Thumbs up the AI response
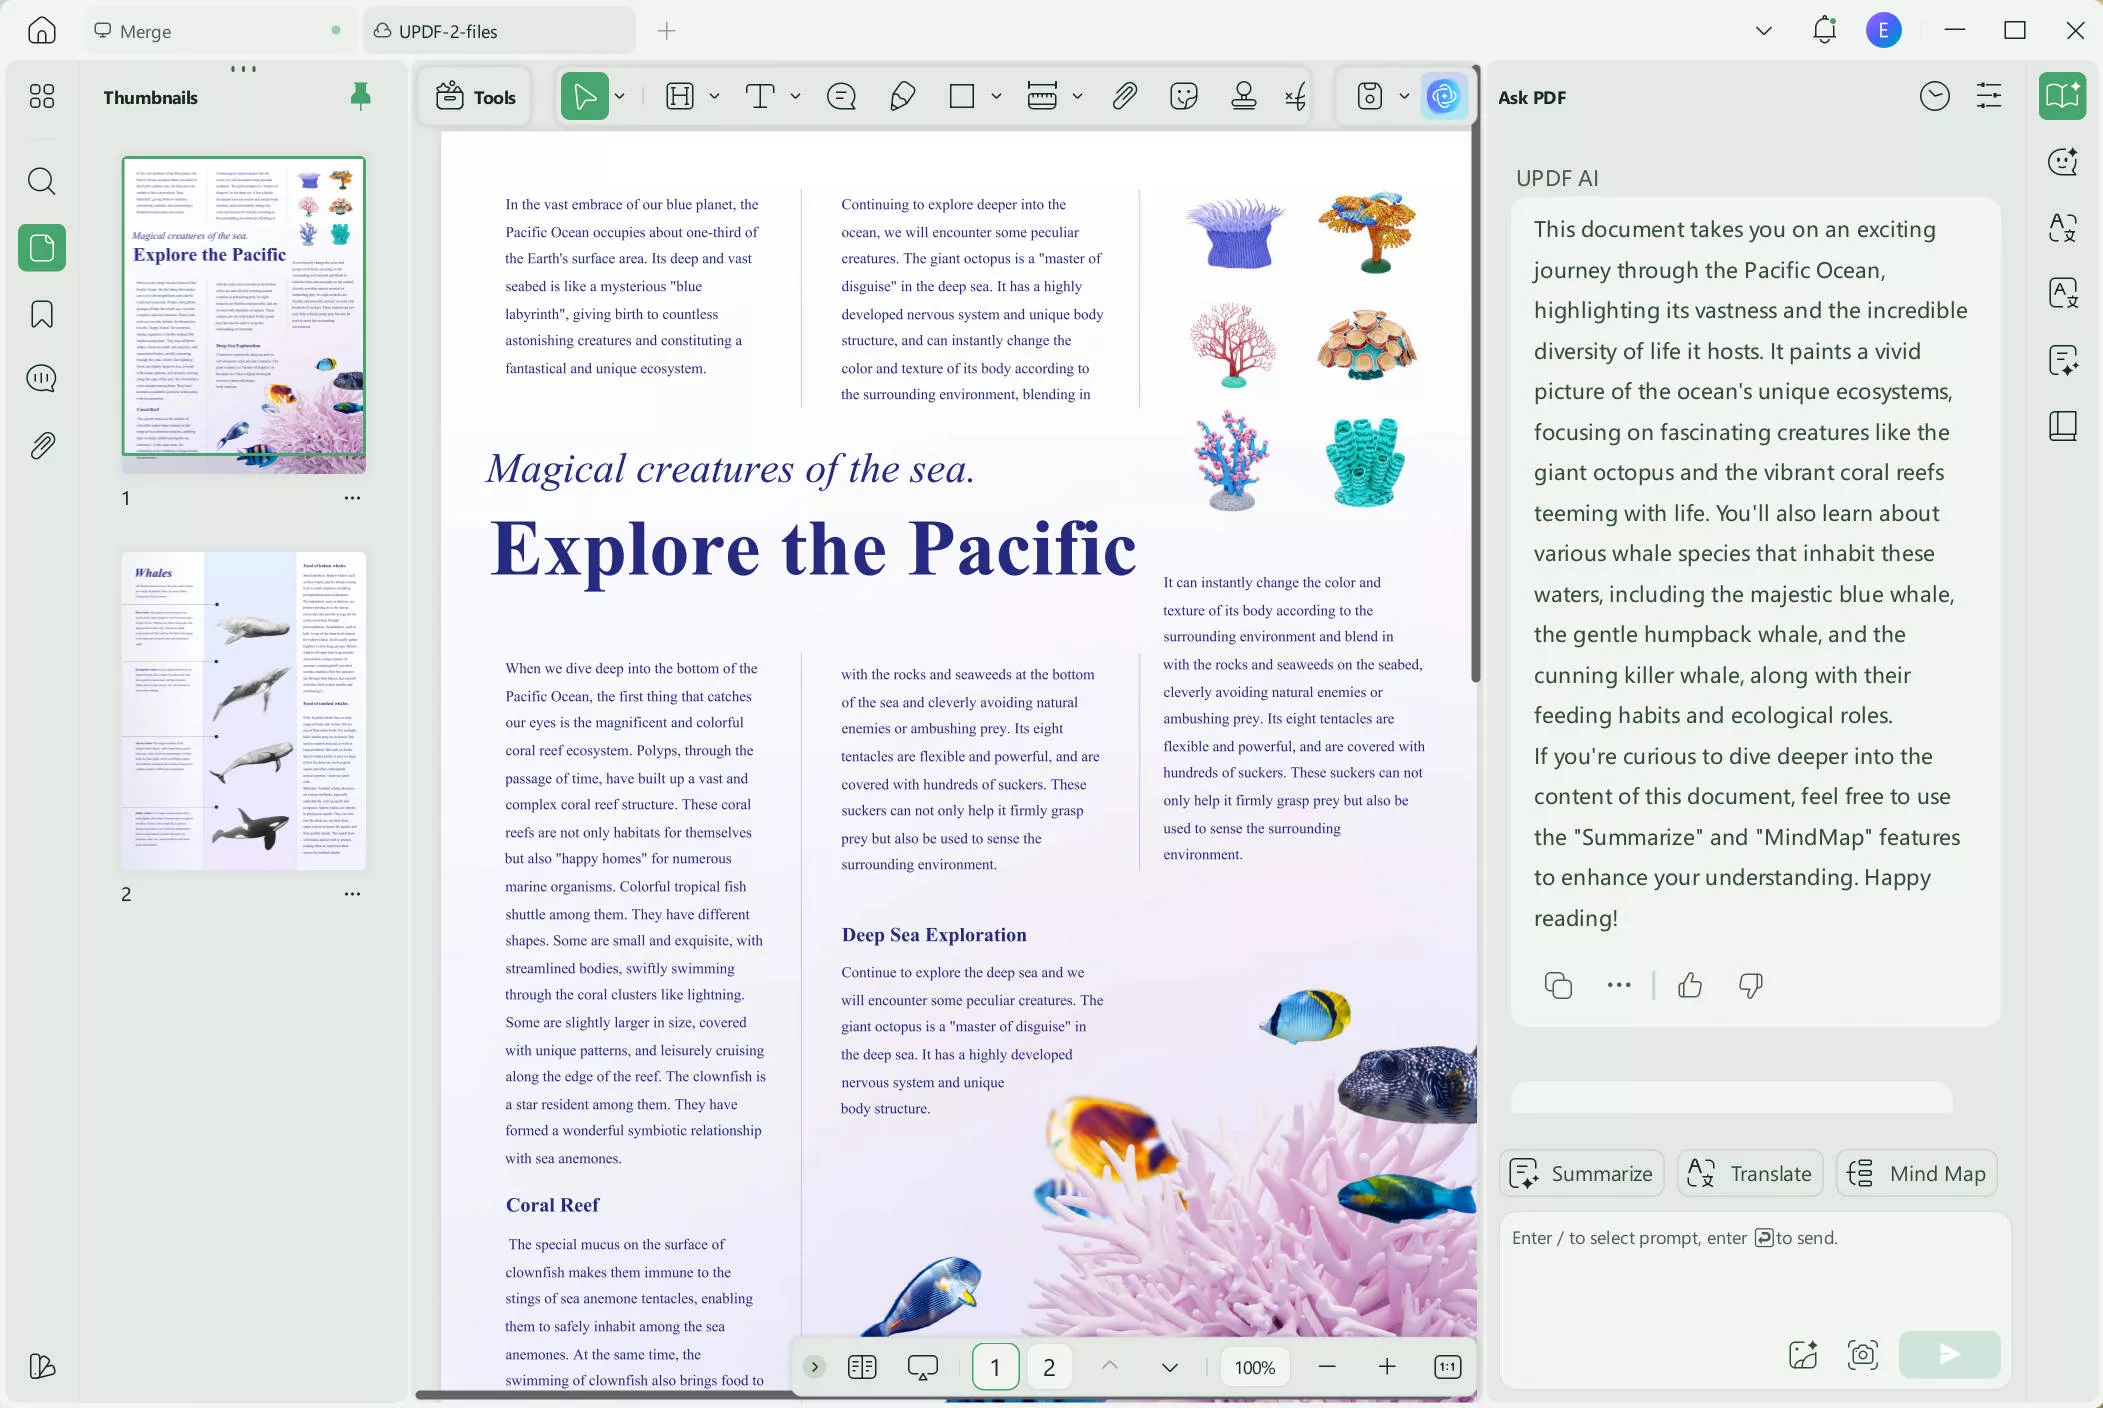 click(1689, 985)
